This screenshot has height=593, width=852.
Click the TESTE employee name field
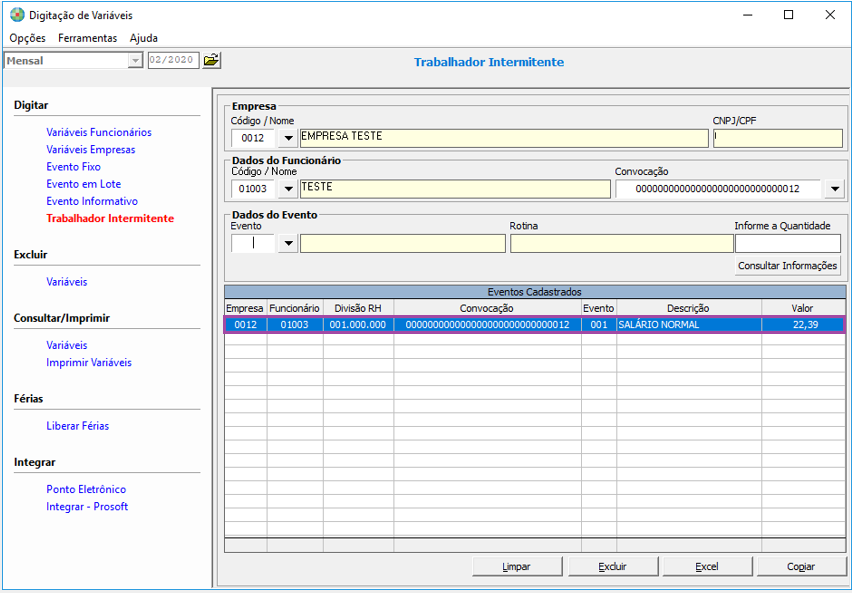[x=455, y=189]
